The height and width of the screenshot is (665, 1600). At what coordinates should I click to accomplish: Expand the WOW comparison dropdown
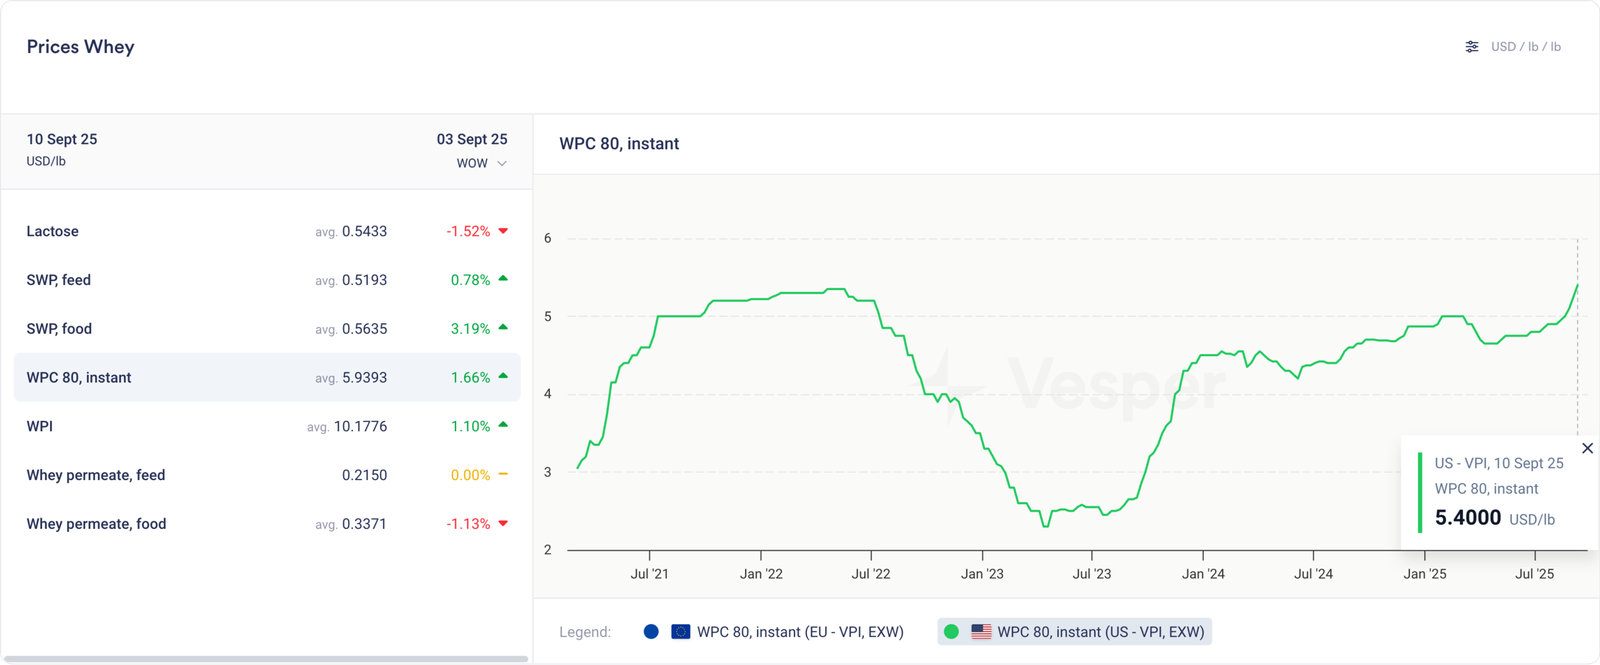(481, 163)
